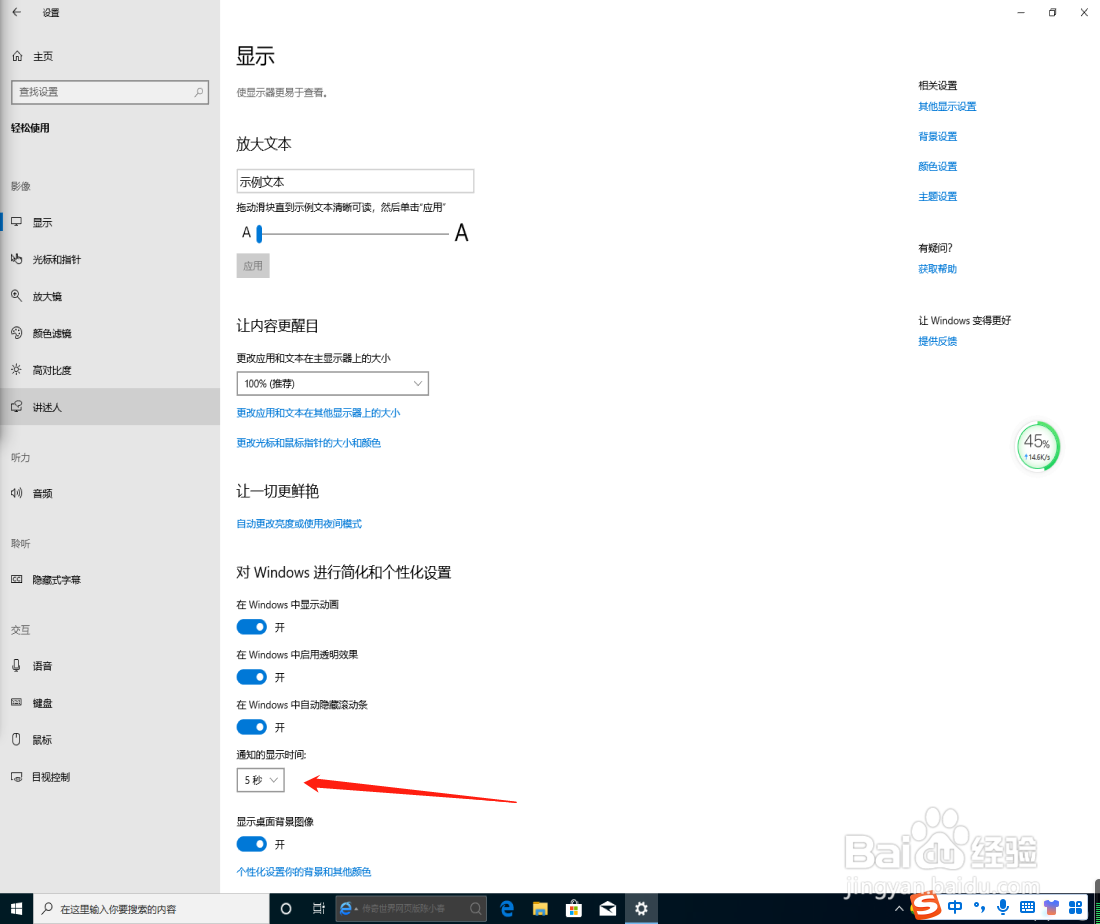Open 获取帮助 link

click(x=937, y=269)
